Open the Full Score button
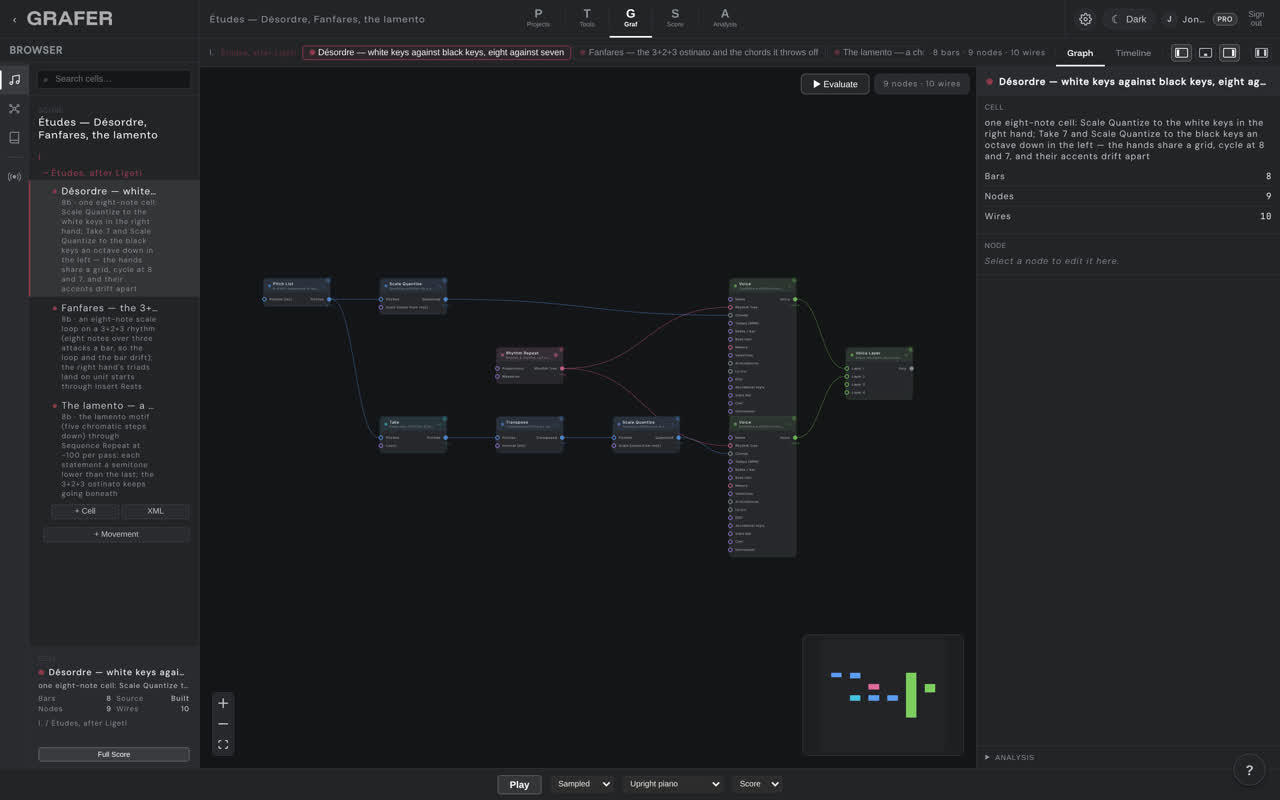Viewport: 1280px width, 800px height. click(114, 754)
